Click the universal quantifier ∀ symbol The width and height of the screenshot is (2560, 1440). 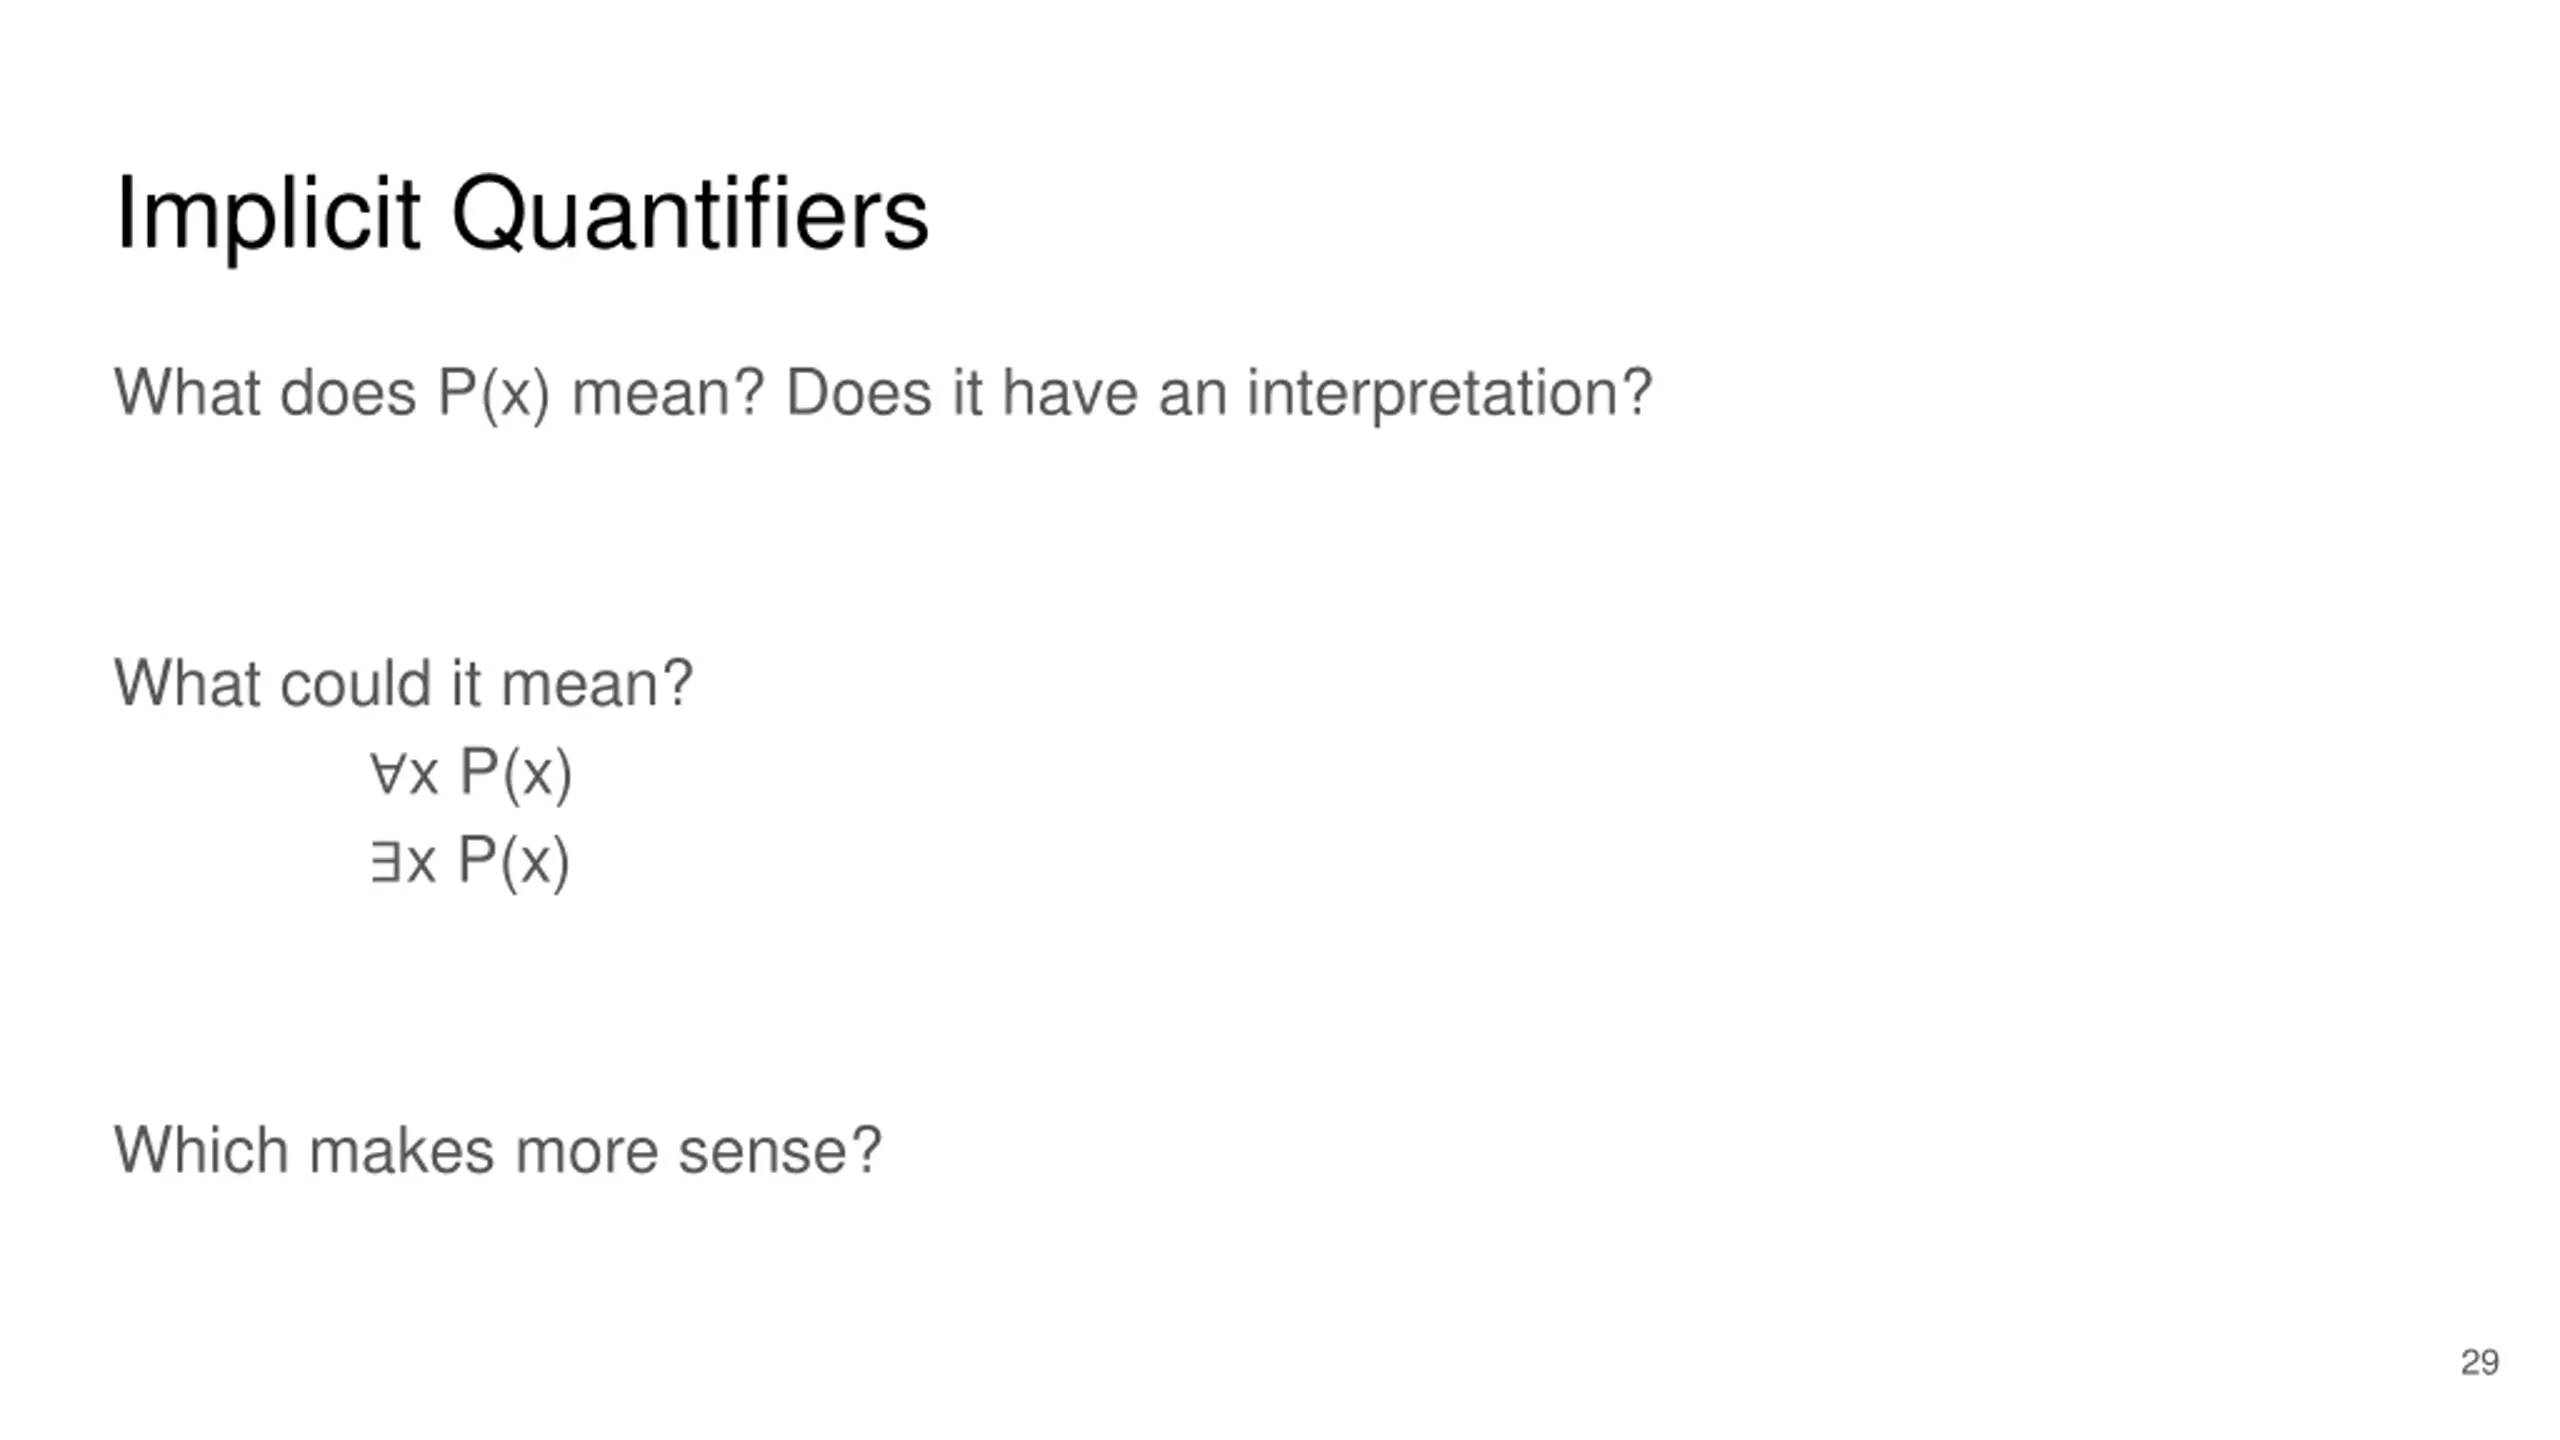tap(386, 774)
